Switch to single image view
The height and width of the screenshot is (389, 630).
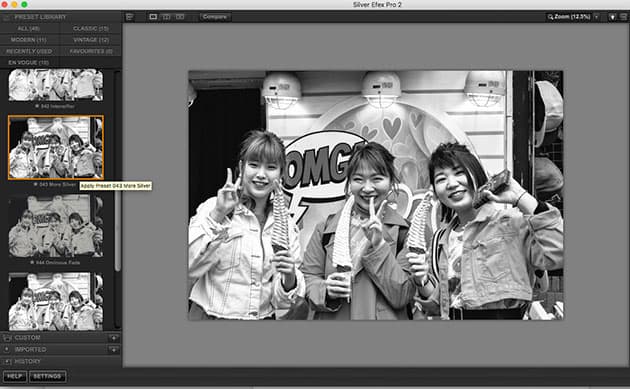click(x=153, y=17)
